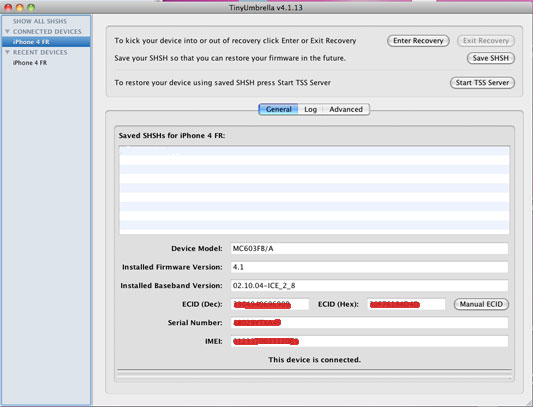
Task: Collapse the Recent Devices group
Action: pyautogui.click(x=7, y=52)
